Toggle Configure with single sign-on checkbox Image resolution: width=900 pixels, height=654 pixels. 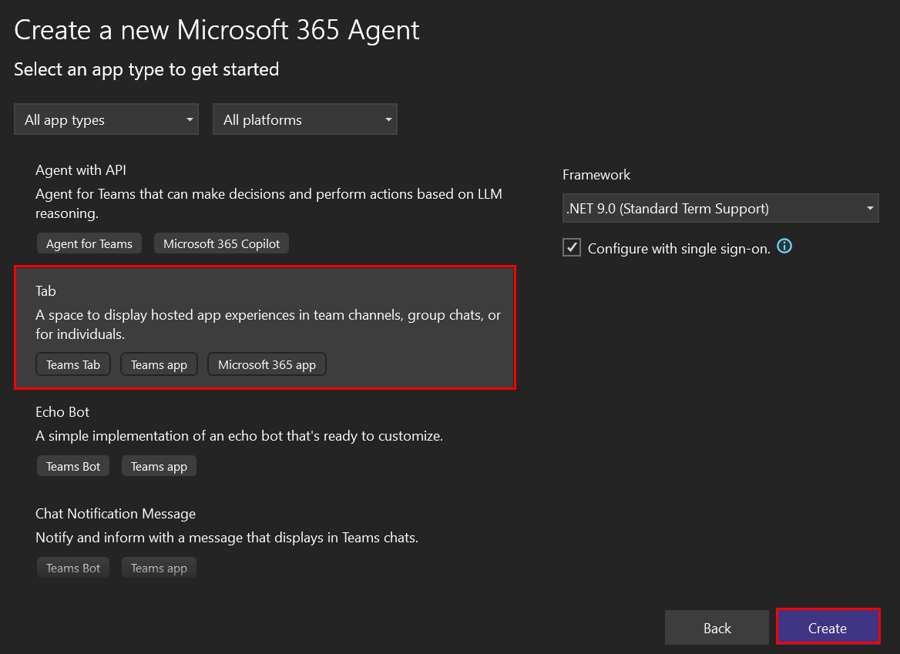[x=572, y=248]
